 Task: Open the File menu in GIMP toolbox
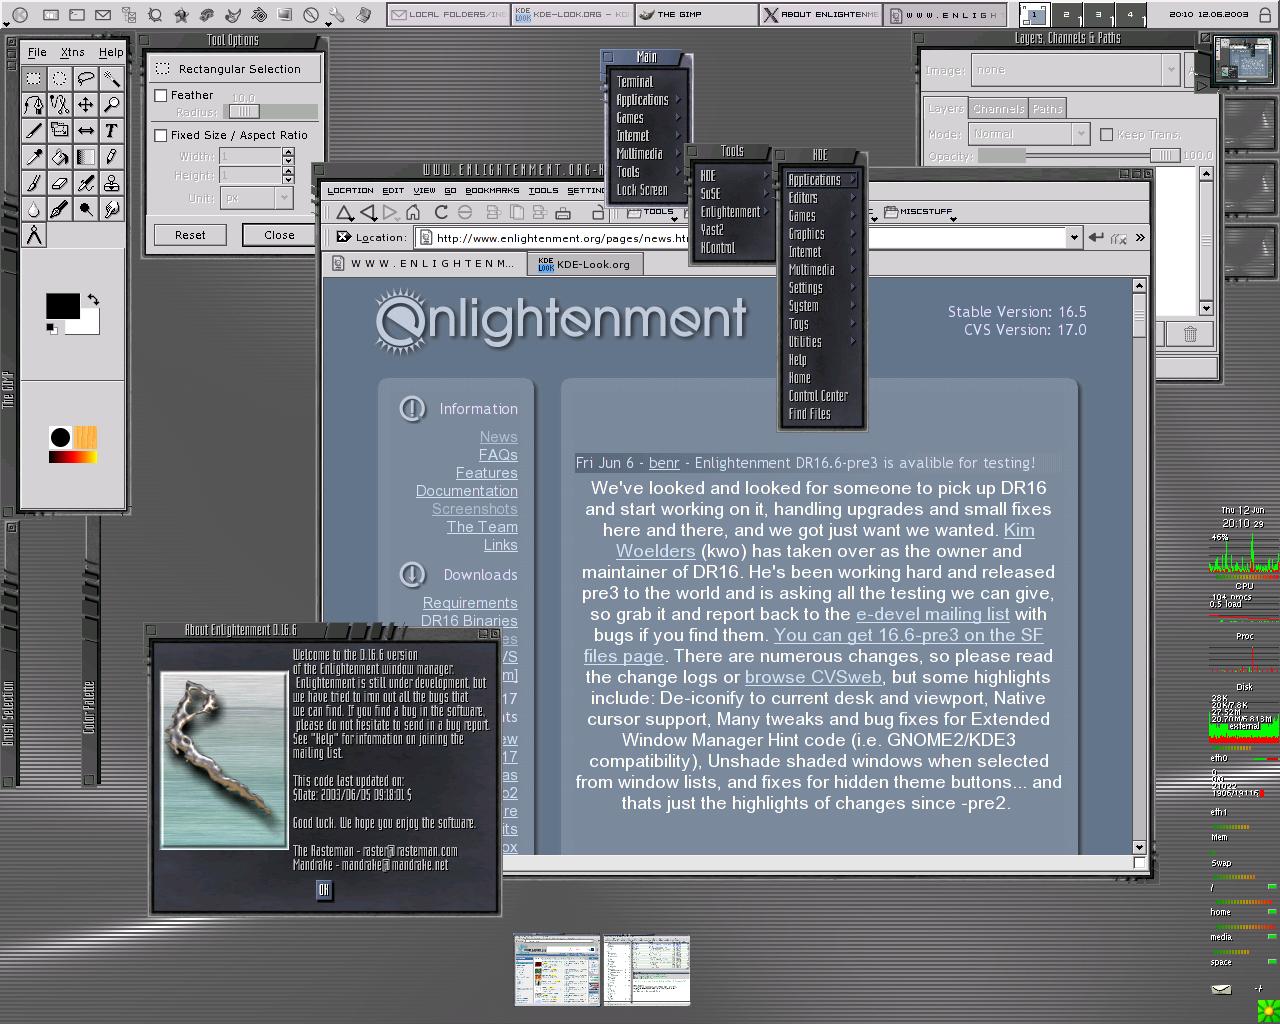[37, 52]
